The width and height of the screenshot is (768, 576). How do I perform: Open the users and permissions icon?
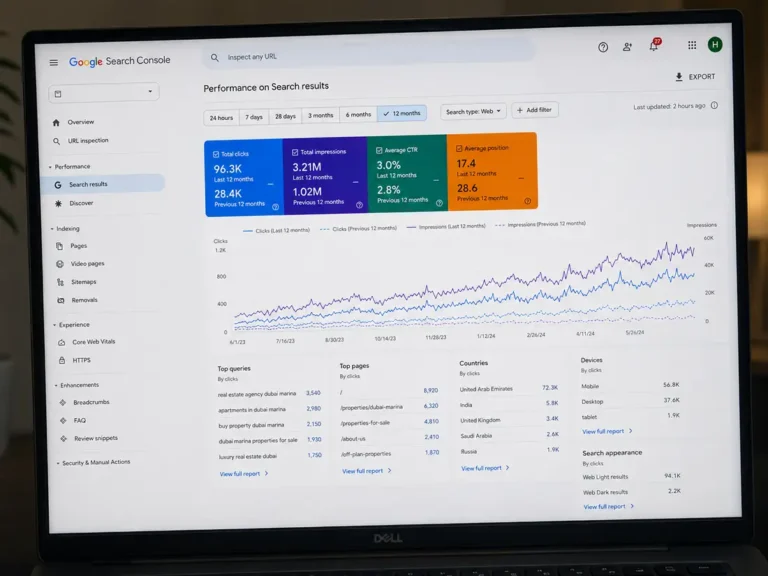(627, 47)
